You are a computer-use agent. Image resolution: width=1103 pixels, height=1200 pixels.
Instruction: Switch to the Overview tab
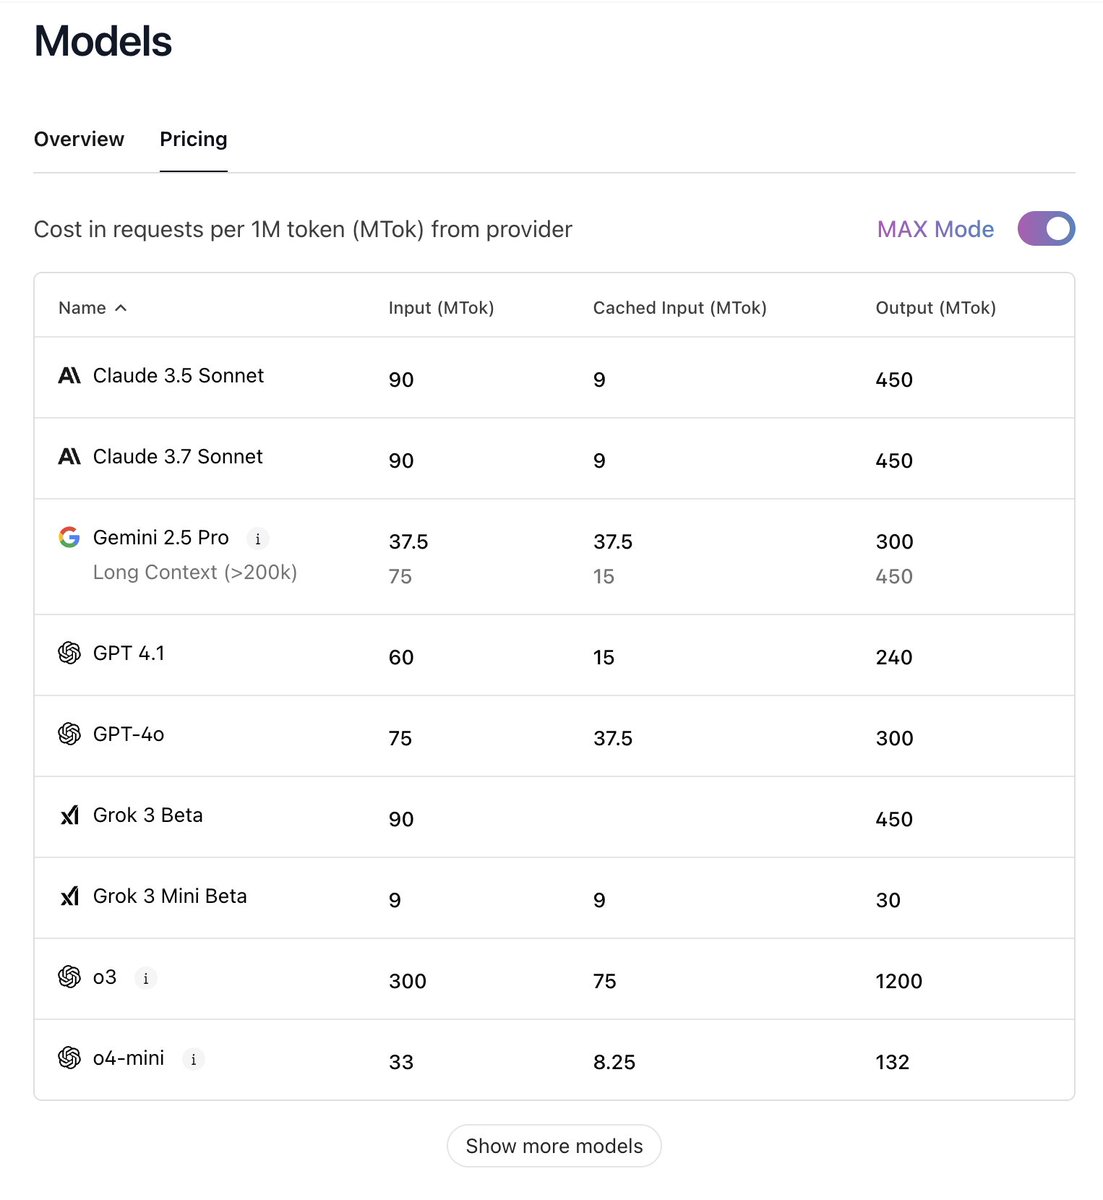[x=79, y=139]
